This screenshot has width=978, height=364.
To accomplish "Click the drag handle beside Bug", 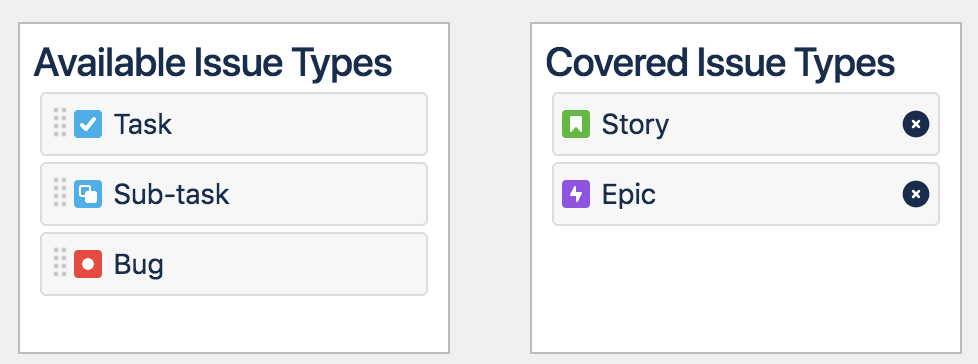I will pos(60,262).
